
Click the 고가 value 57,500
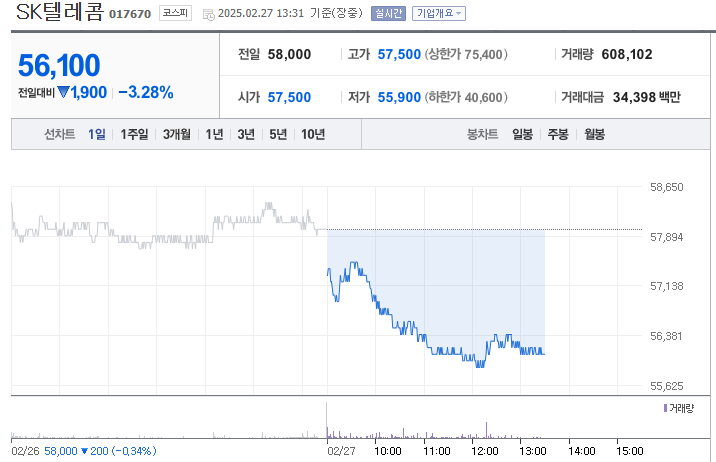(399, 54)
